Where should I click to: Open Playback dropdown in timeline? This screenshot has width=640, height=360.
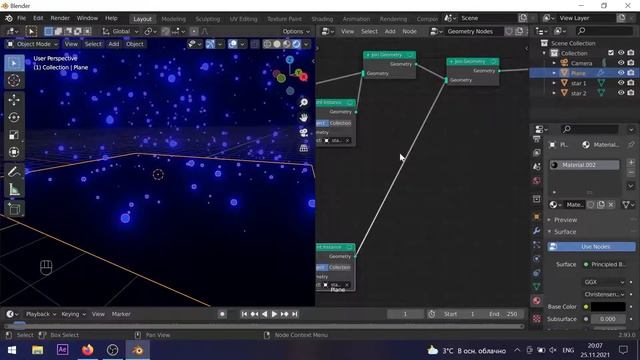41,314
